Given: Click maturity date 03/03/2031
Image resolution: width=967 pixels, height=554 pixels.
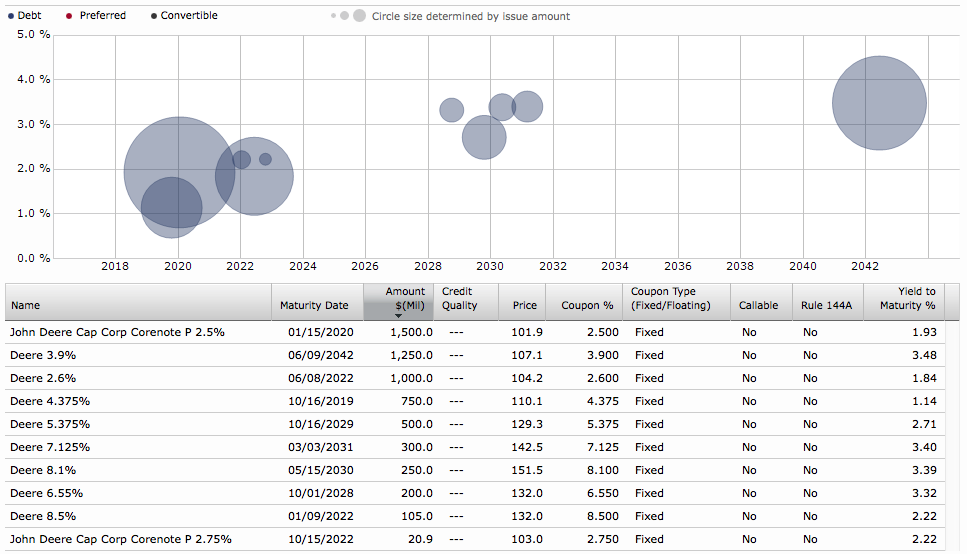Looking at the screenshot, I should (x=321, y=447).
